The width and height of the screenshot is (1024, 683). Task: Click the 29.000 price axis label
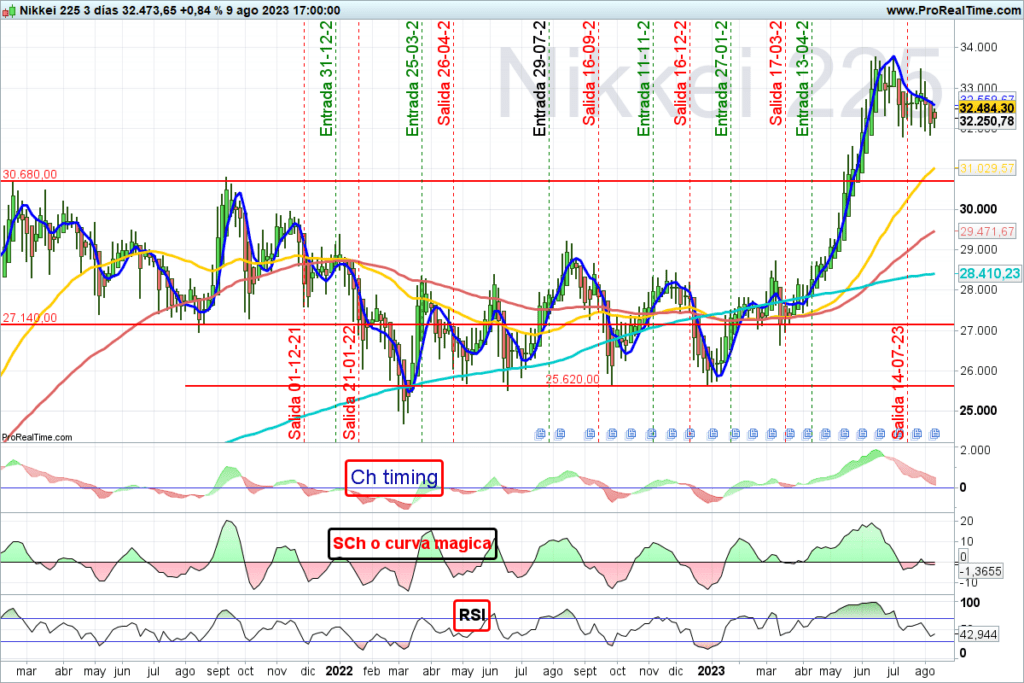(978, 249)
